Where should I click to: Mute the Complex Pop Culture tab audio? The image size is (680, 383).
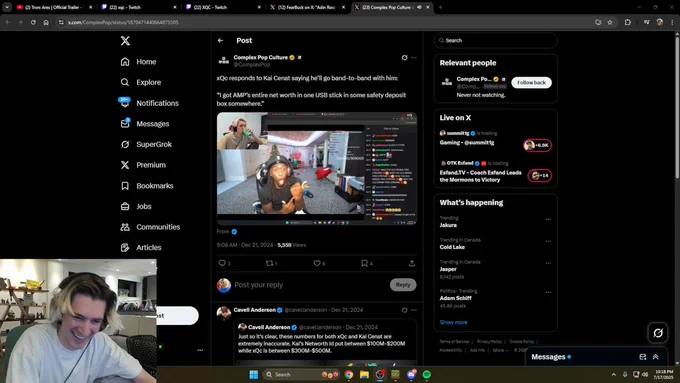tap(419, 7)
